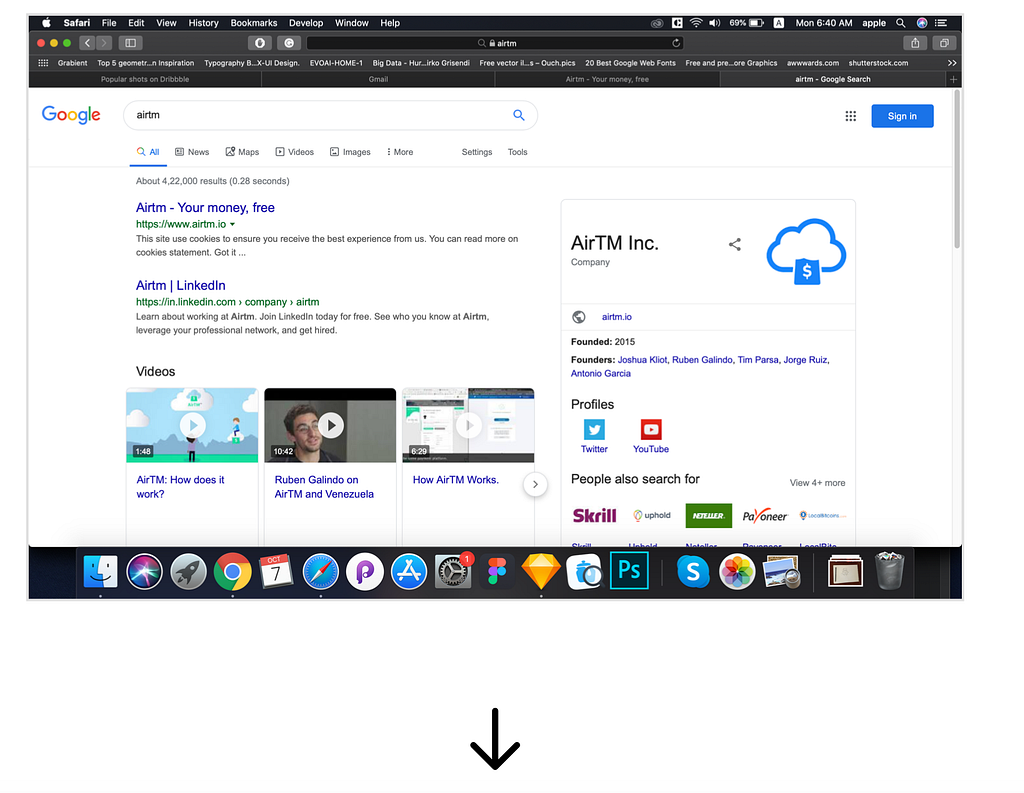Screen dimensions: 1024x793
Task: Open the Trash in the dock
Action: click(x=889, y=570)
